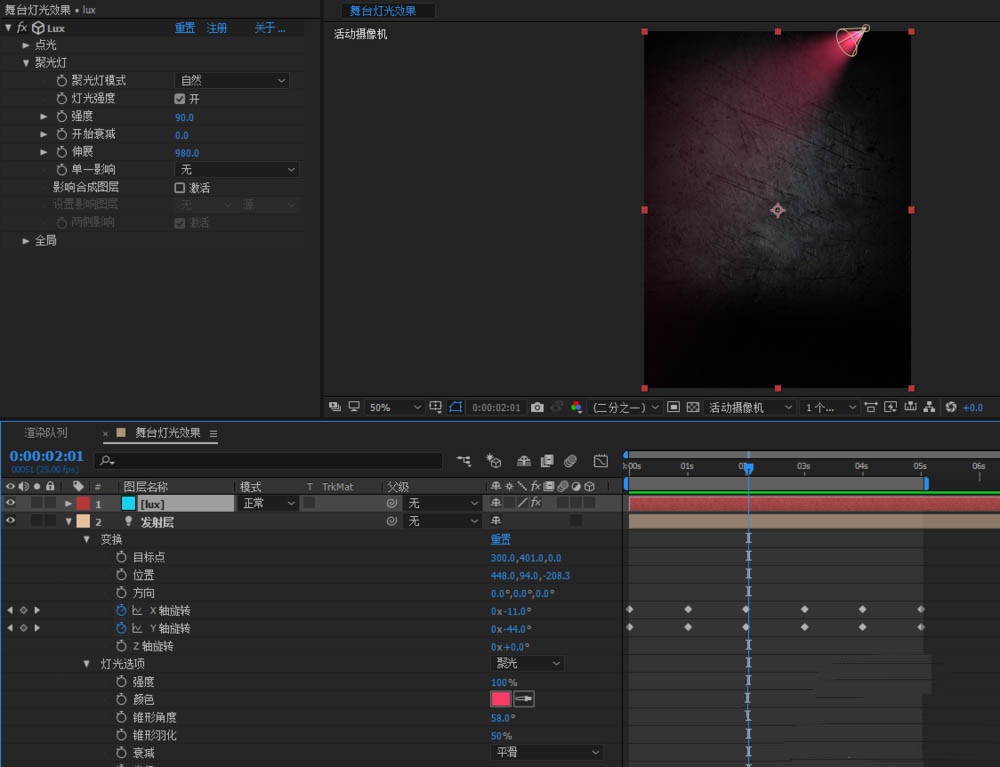The width and height of the screenshot is (1000, 767).
Task: Click reset exposure icon
Action: 951,407
